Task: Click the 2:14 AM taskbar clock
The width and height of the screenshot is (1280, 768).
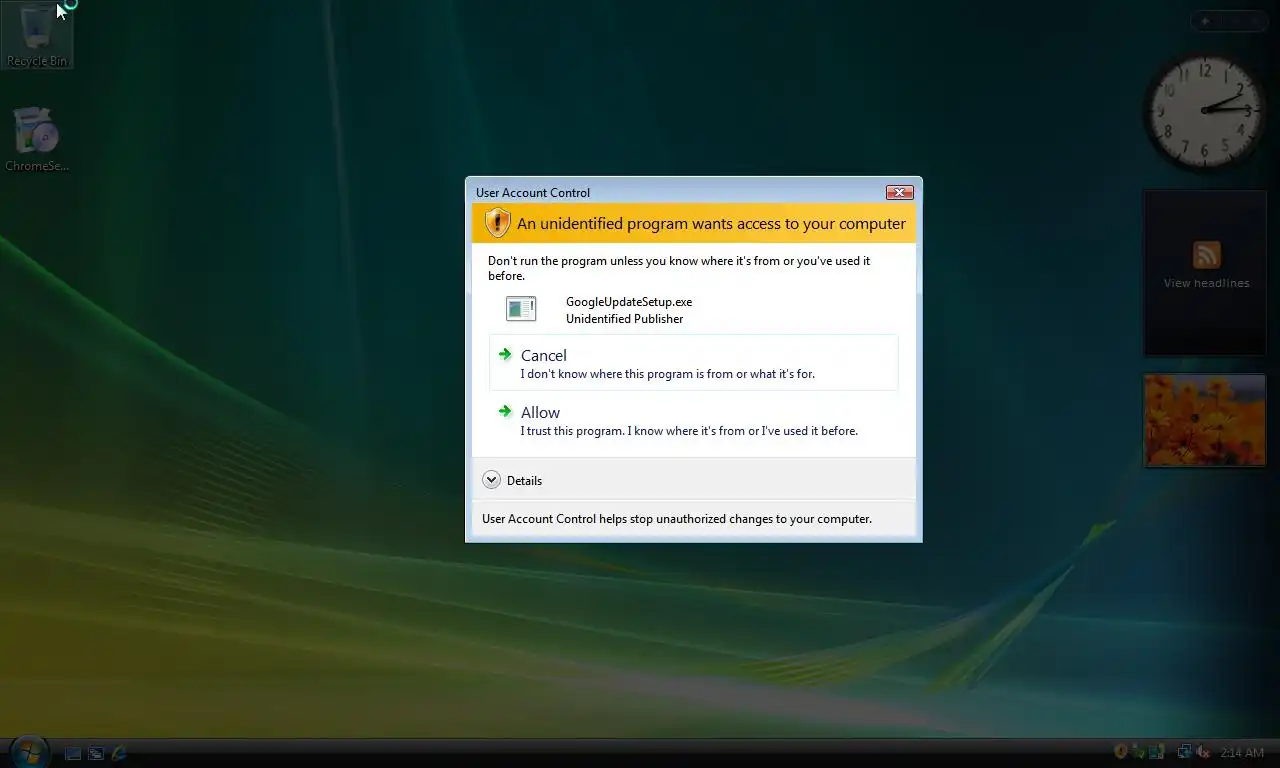Action: click(x=1242, y=753)
